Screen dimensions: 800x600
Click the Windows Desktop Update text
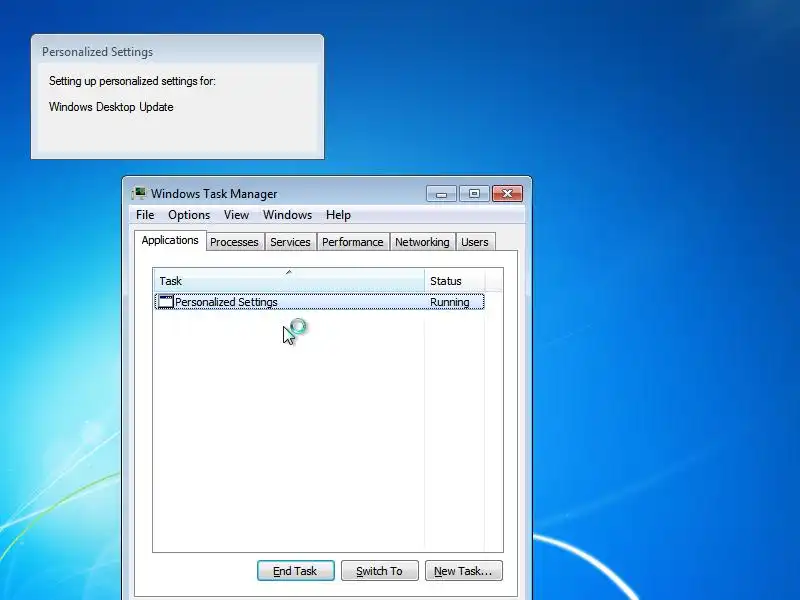111,107
